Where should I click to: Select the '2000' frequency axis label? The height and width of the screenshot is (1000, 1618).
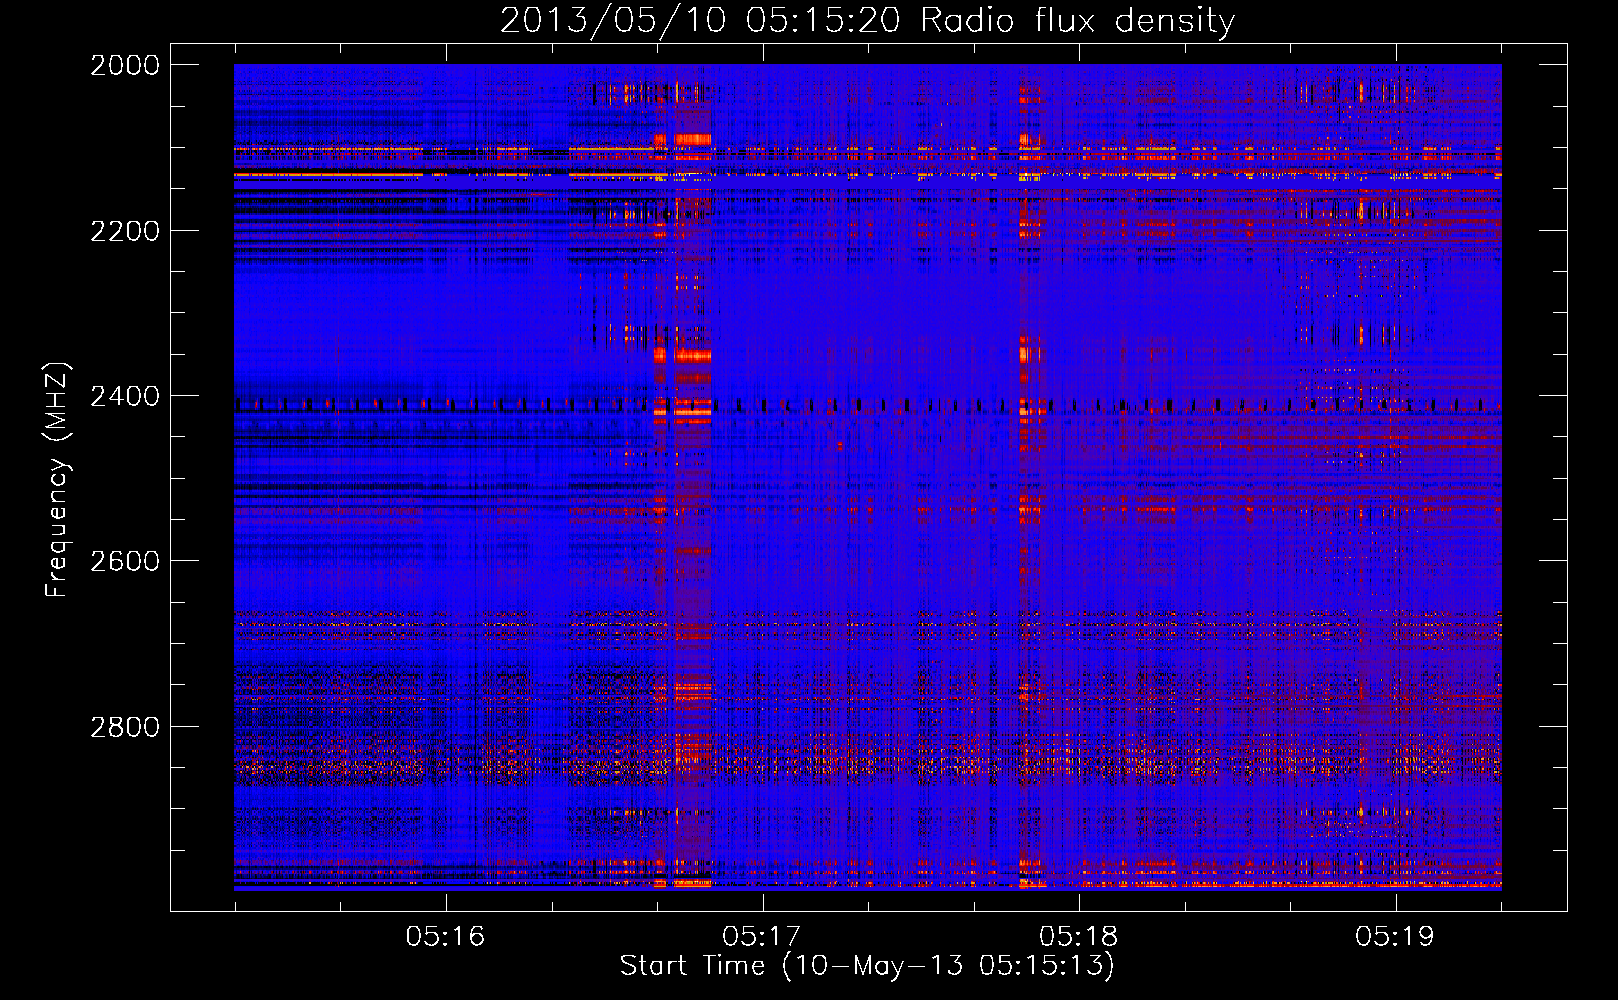pos(125,65)
